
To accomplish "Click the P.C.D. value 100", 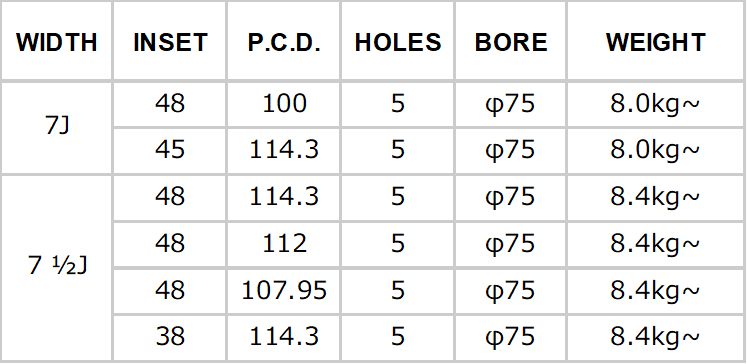I will coord(284,104).
